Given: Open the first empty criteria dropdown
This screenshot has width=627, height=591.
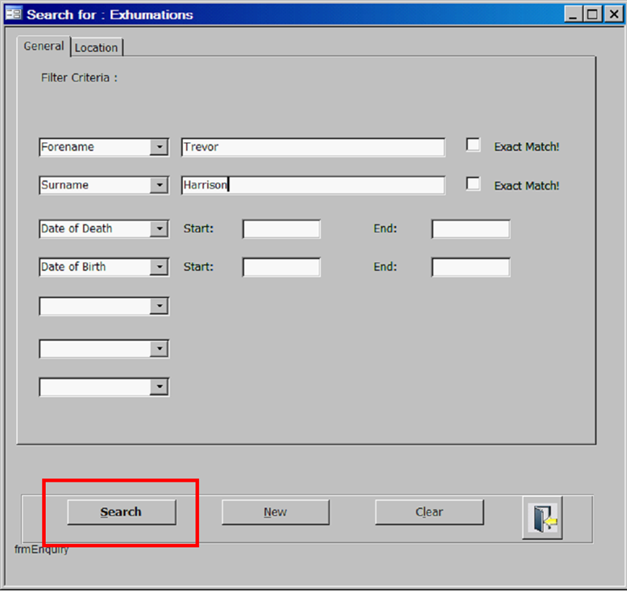Looking at the screenshot, I should click(159, 306).
